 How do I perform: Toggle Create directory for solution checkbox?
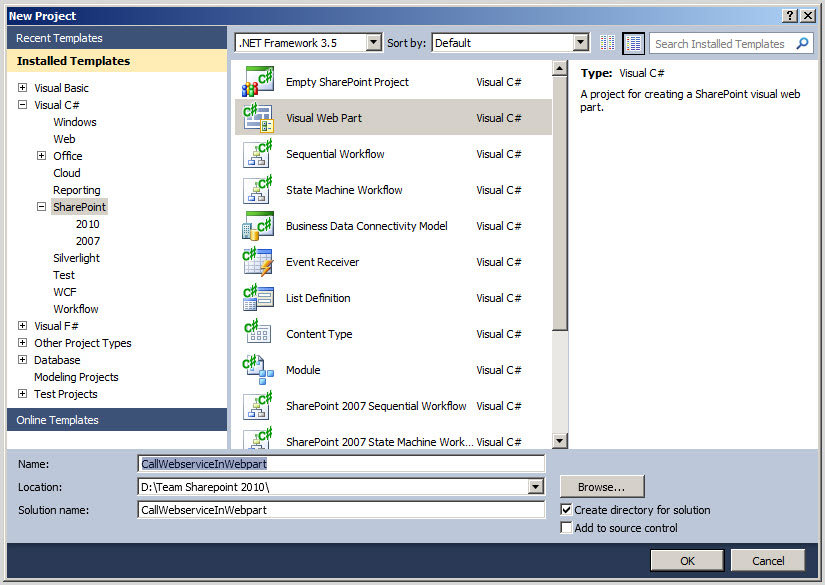point(566,509)
